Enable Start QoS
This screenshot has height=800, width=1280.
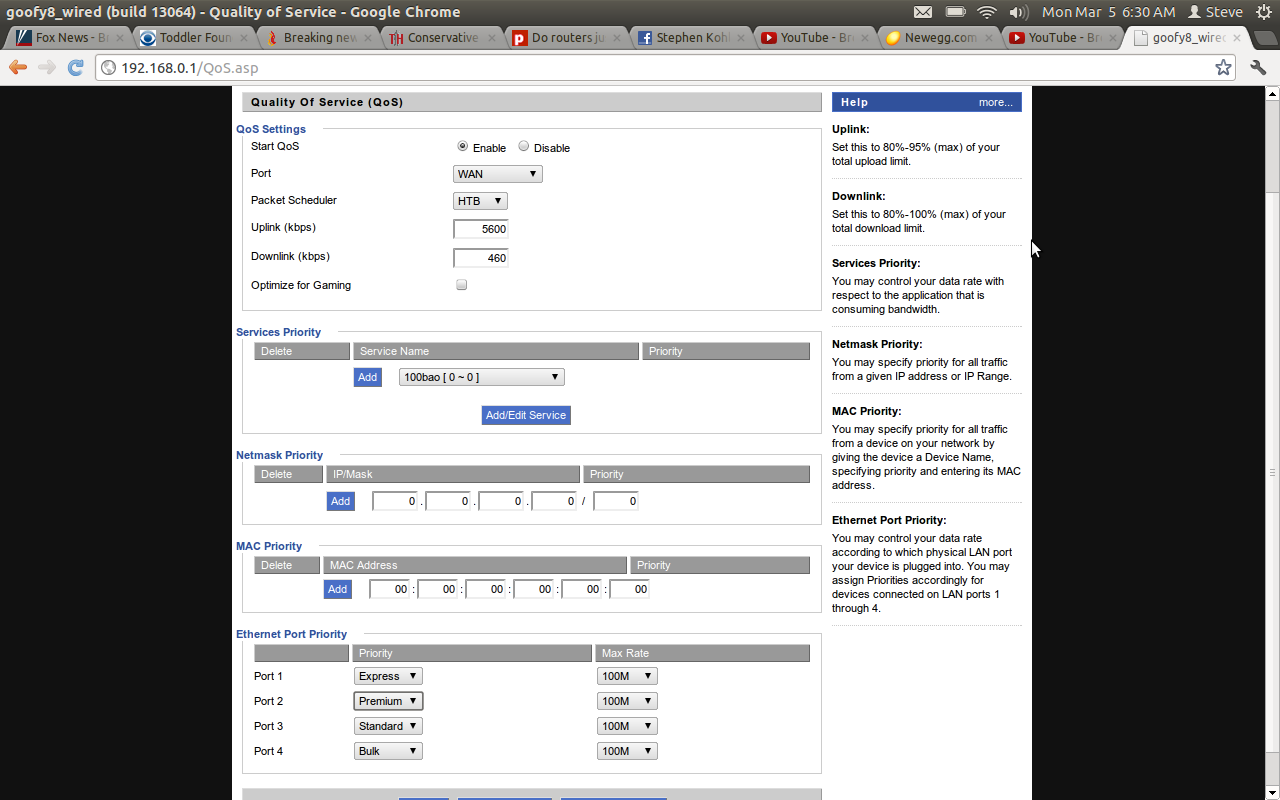click(462, 146)
